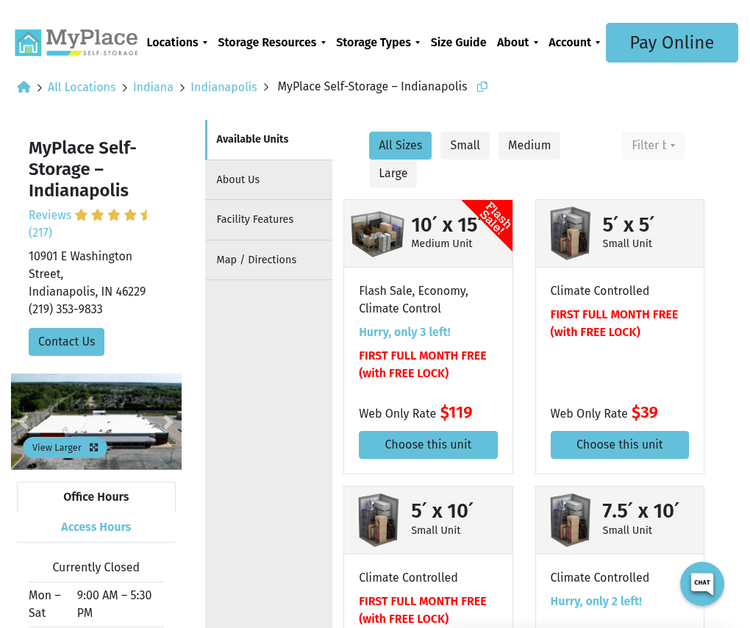Image resolution: width=750 pixels, height=628 pixels.
Task: Open the Filter dropdown
Action: click(653, 145)
